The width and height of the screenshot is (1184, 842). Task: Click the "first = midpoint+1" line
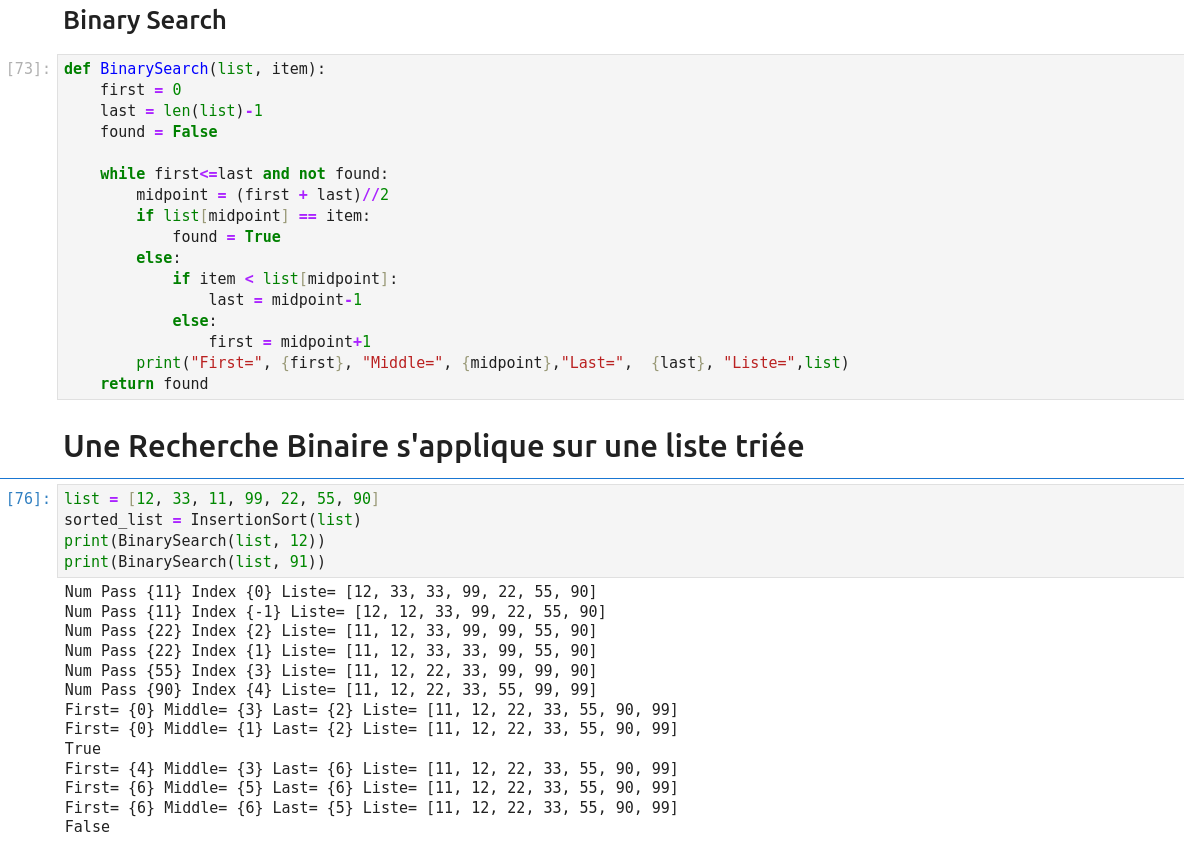click(x=289, y=342)
